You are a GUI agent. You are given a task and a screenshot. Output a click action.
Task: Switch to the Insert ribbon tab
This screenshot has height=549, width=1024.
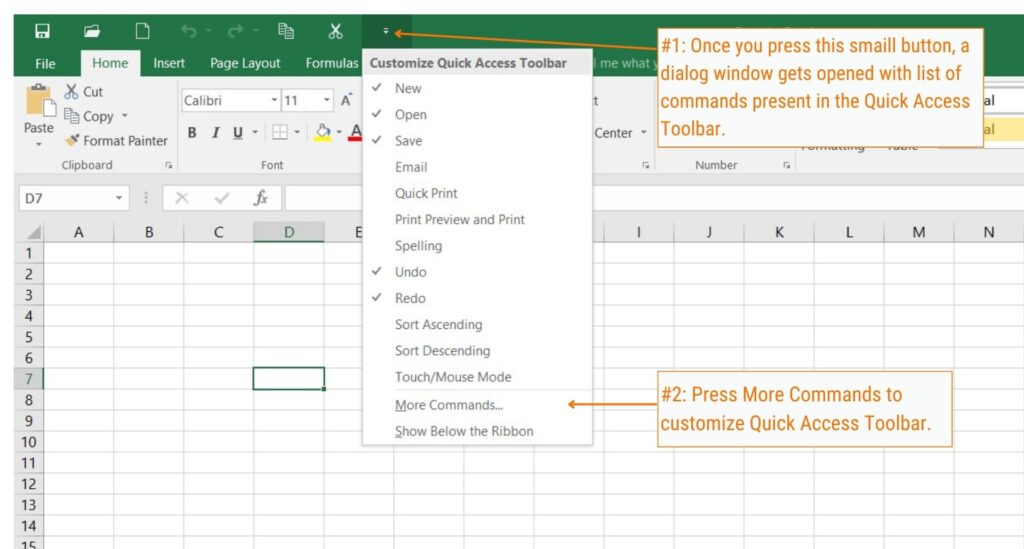tap(169, 63)
